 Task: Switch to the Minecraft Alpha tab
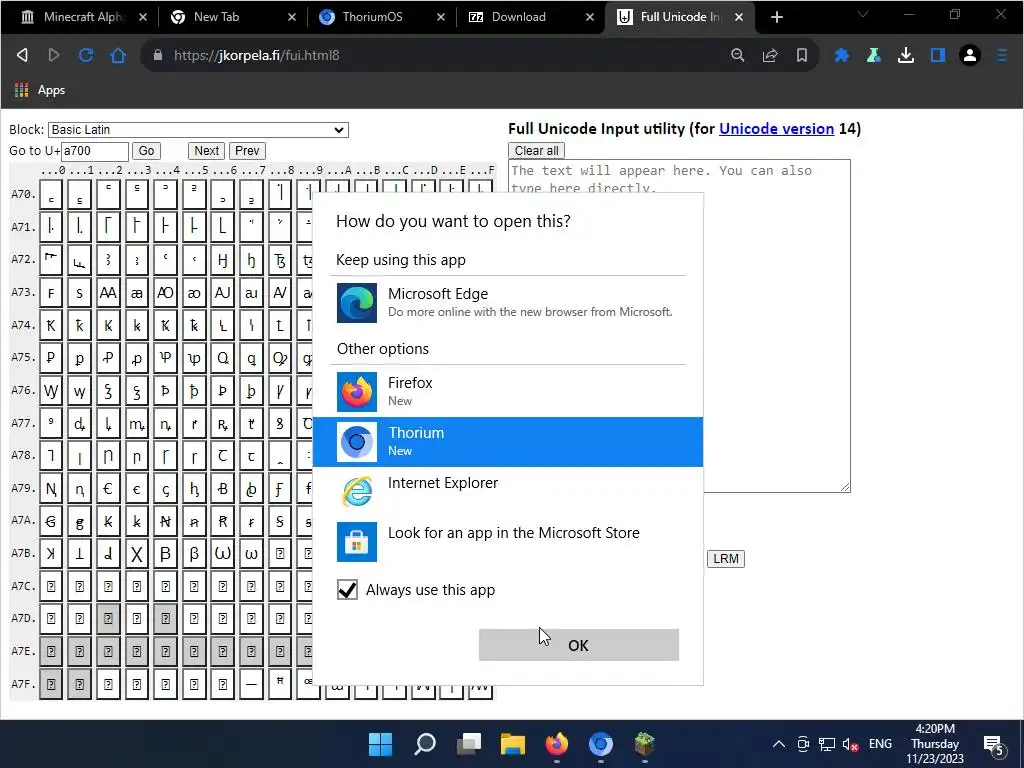pos(82,17)
